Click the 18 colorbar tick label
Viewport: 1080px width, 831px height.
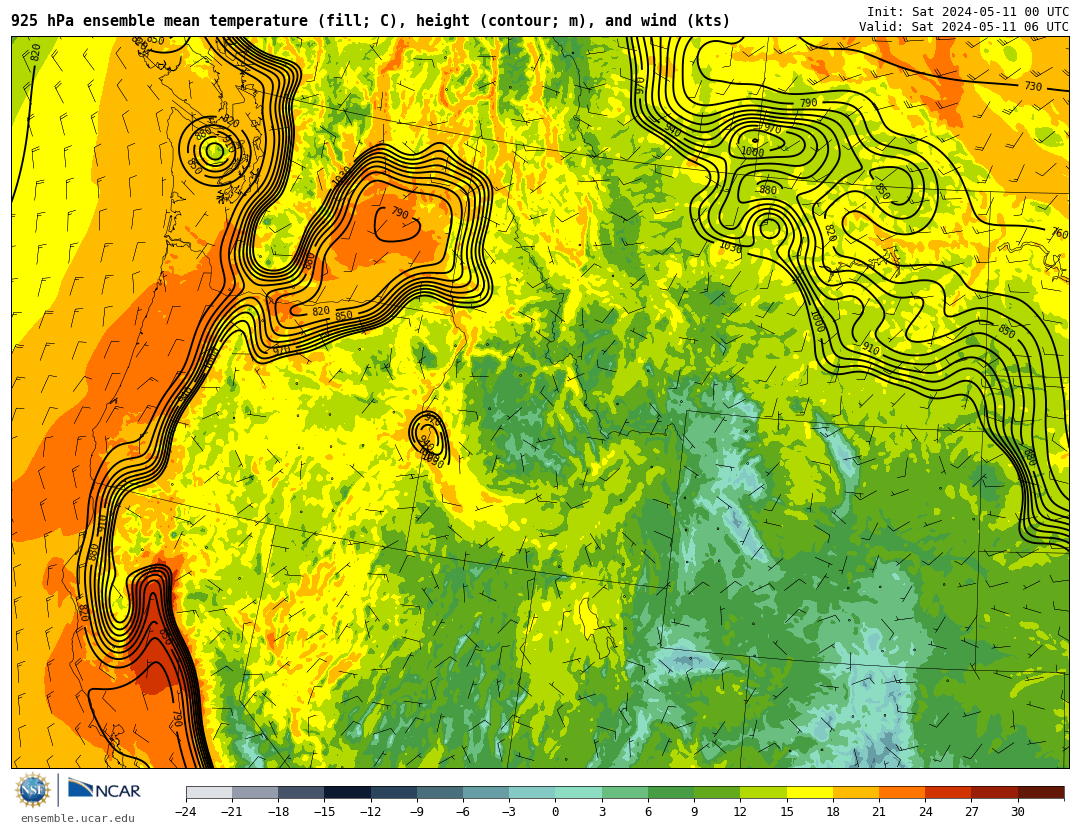pyautogui.click(x=833, y=812)
